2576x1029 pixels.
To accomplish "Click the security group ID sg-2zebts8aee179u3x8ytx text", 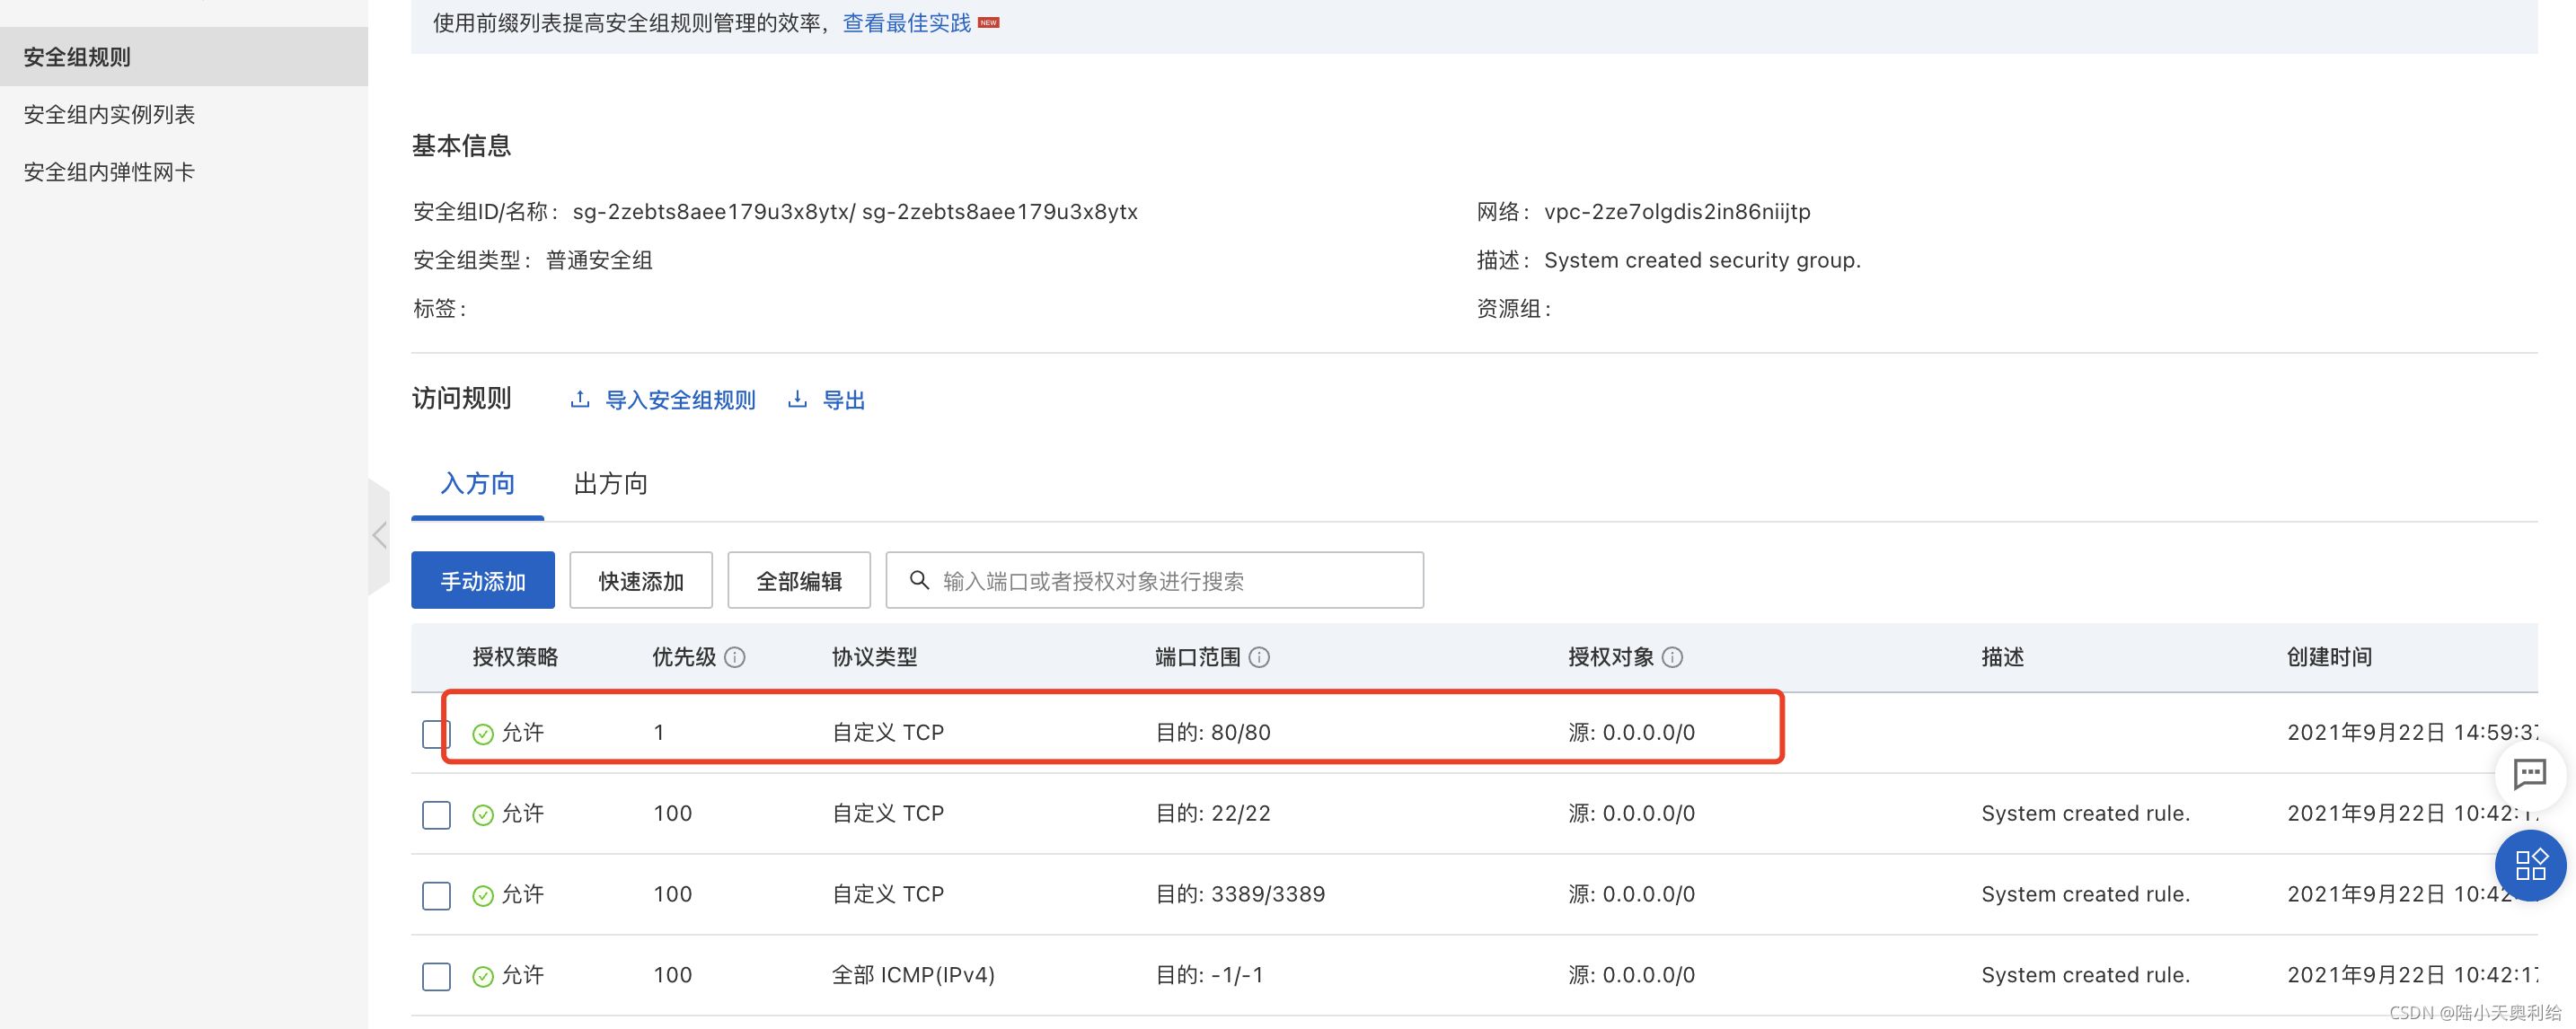I will 714,212.
